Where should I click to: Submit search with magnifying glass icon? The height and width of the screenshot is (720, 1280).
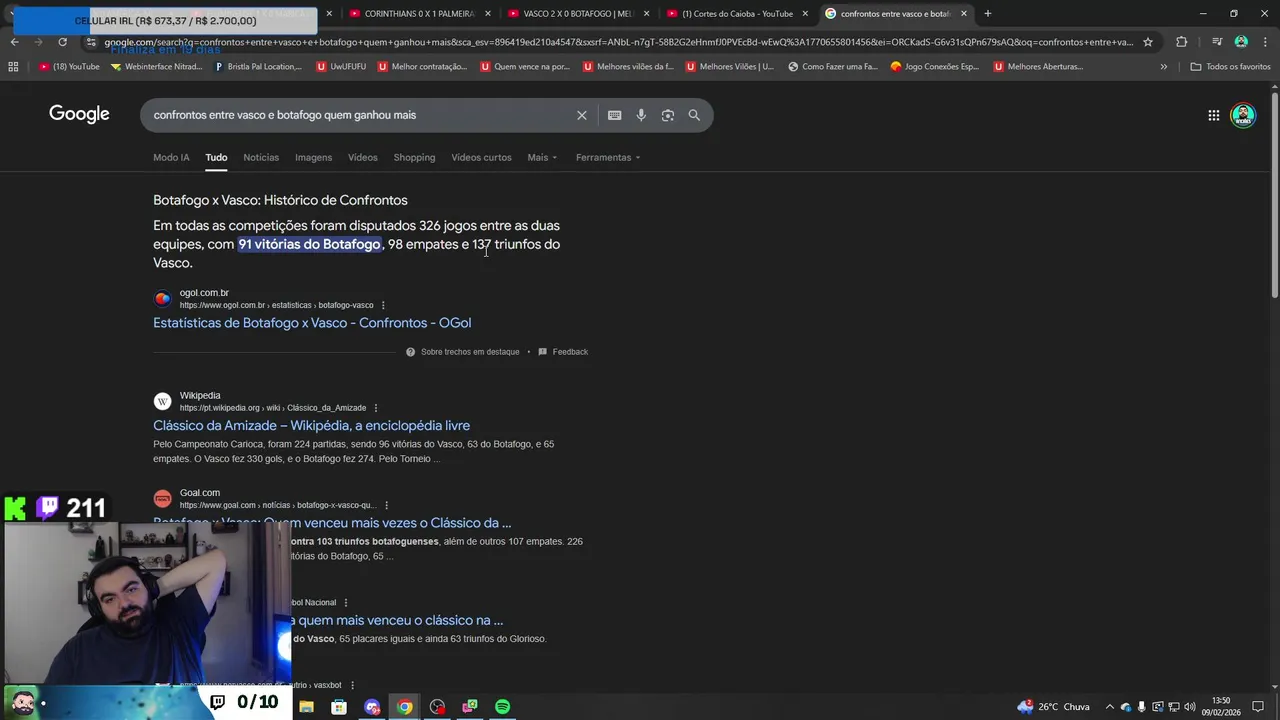[694, 115]
